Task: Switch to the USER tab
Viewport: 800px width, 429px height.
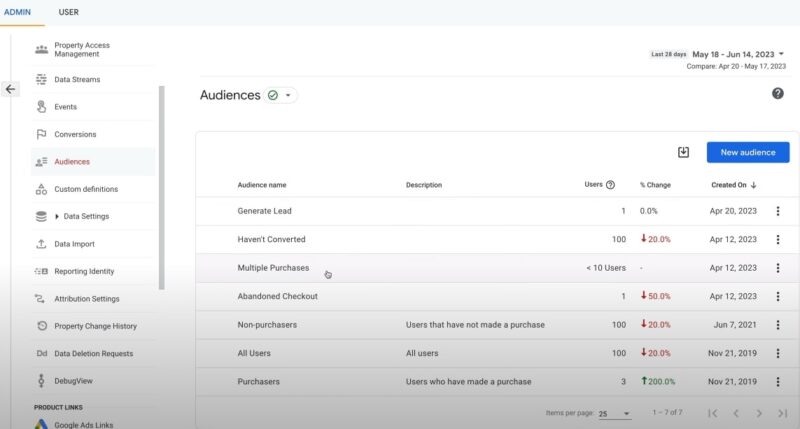Action: point(68,12)
